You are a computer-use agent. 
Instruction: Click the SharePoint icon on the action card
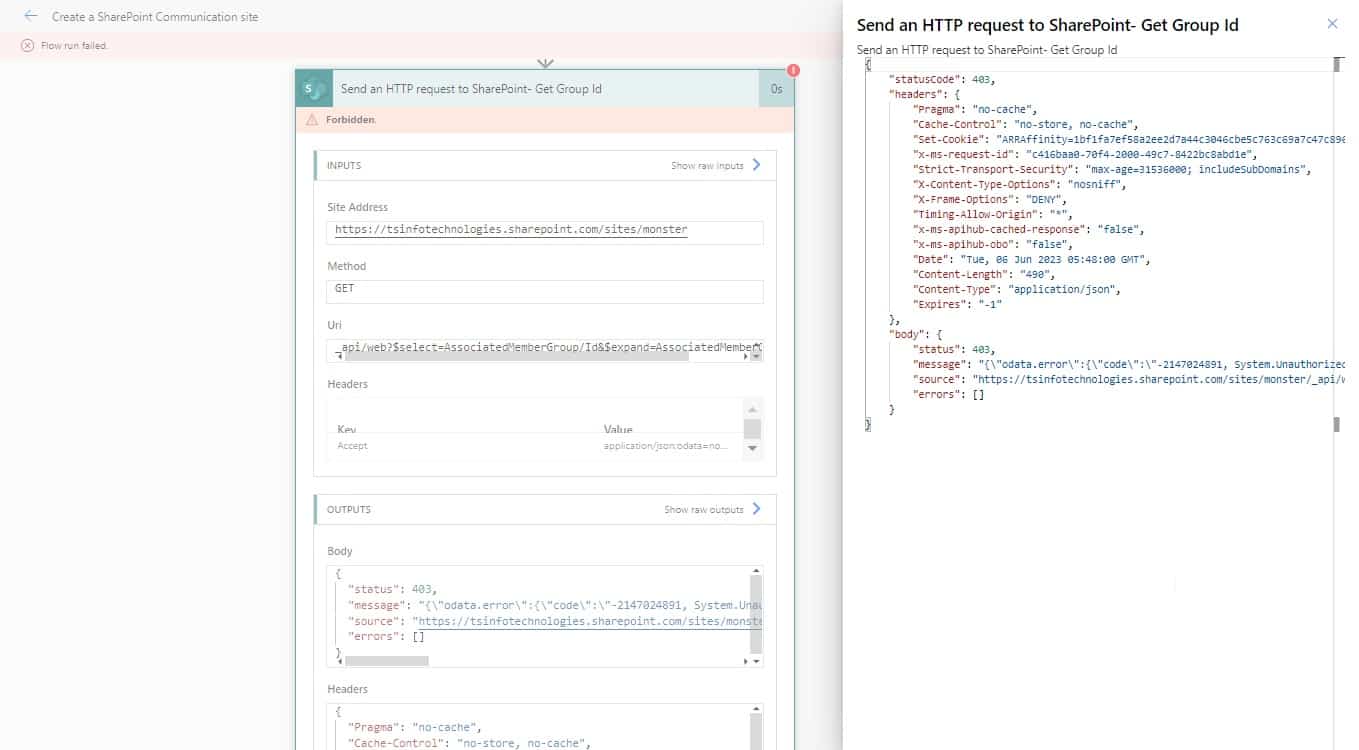click(x=314, y=89)
